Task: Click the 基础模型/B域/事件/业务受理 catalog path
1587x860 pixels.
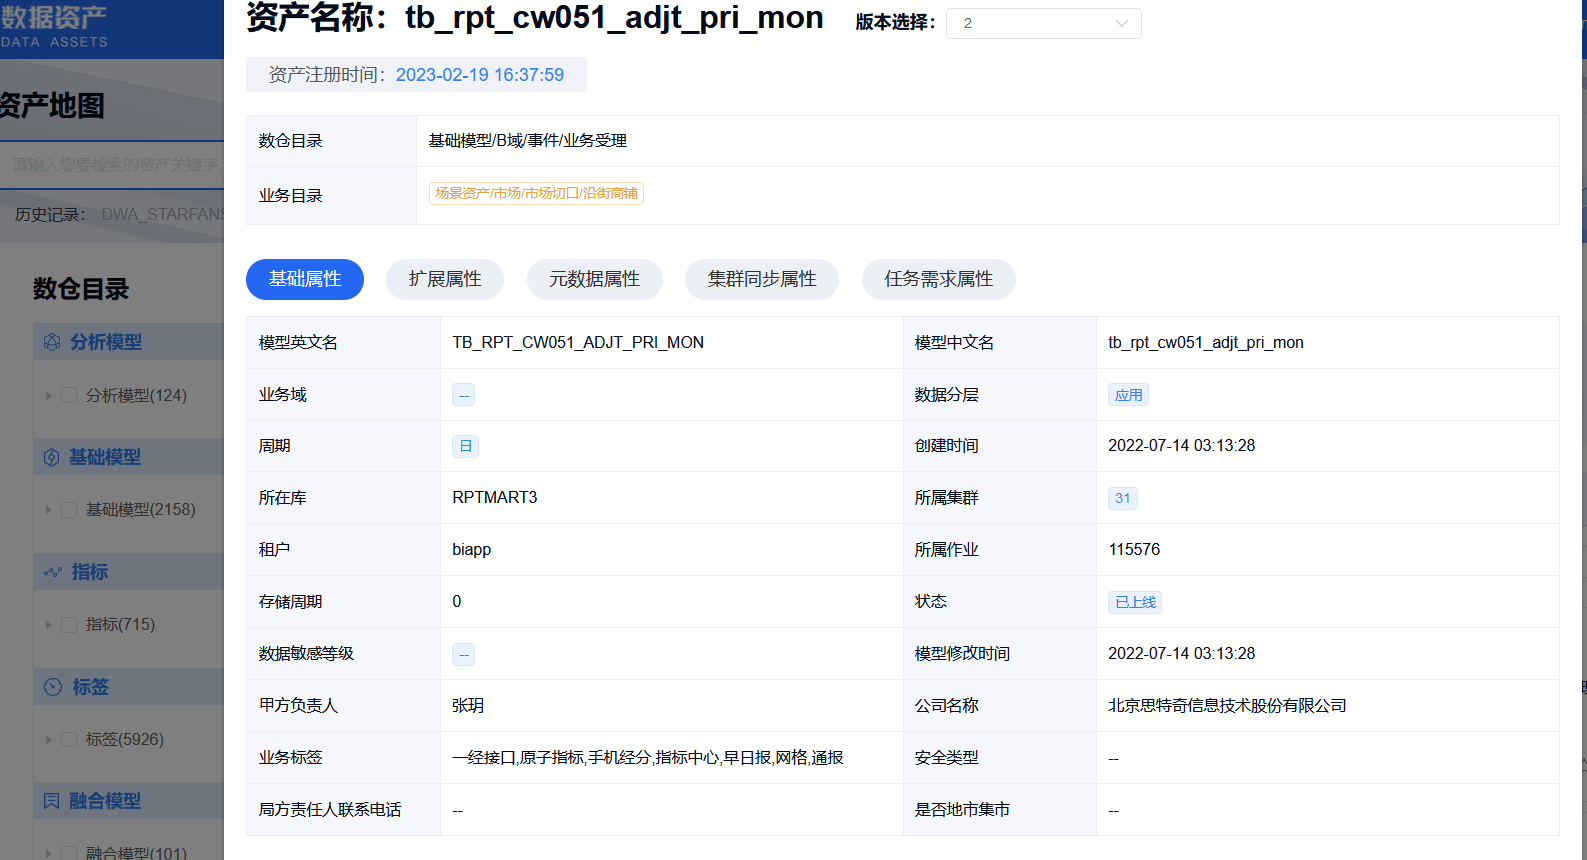Action: [528, 141]
